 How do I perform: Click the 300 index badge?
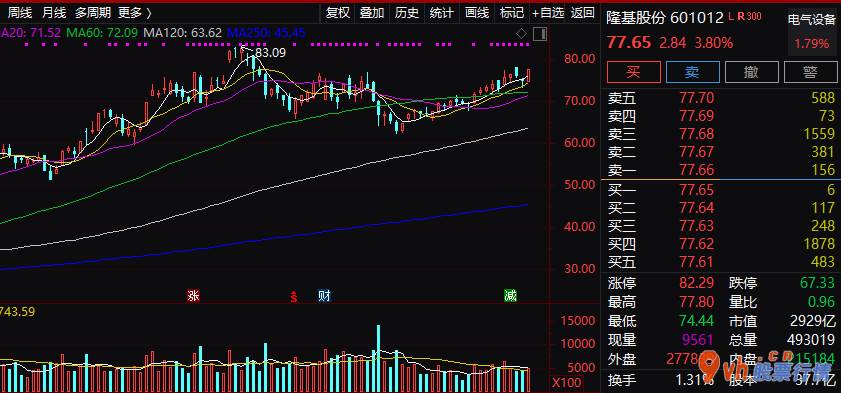pos(754,17)
